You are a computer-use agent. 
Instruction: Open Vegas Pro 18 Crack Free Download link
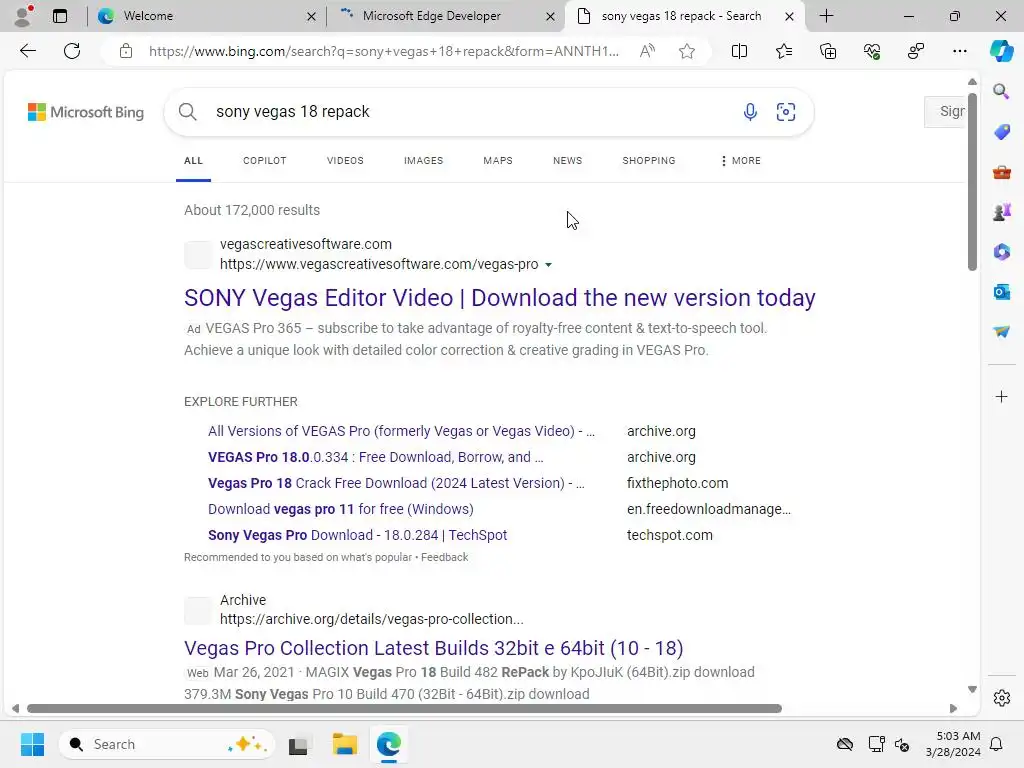pyautogui.click(x=396, y=483)
